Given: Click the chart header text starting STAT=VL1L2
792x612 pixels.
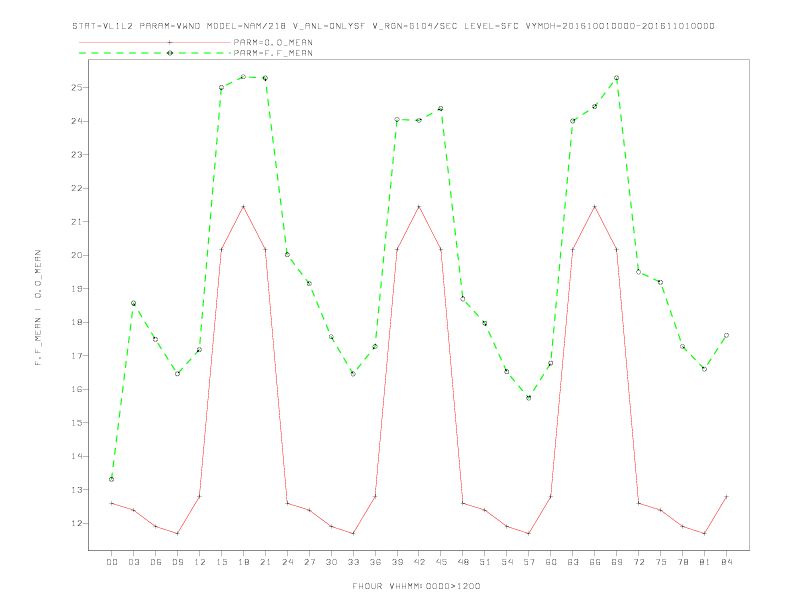Looking at the screenshot, I should 393,26.
